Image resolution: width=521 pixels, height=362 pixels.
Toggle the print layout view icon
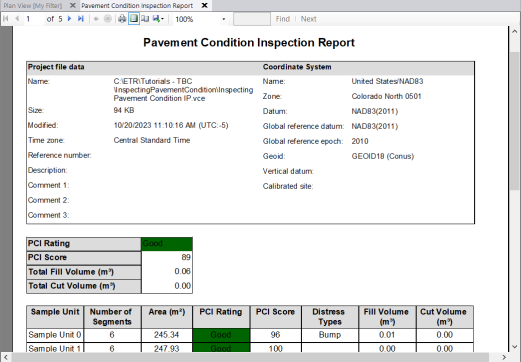[134, 19]
